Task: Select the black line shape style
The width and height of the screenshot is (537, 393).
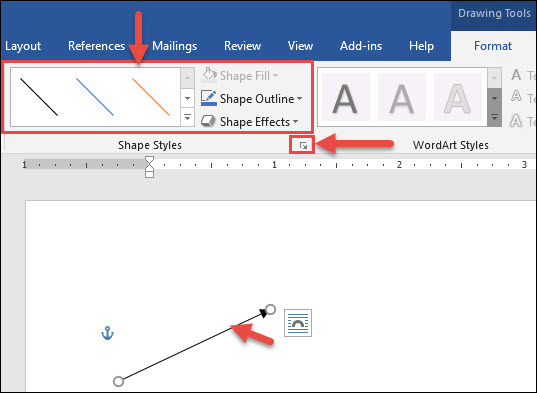Action: pos(39,97)
